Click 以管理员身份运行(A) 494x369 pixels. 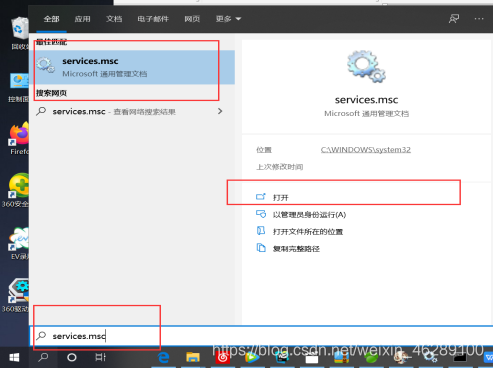[309, 215]
